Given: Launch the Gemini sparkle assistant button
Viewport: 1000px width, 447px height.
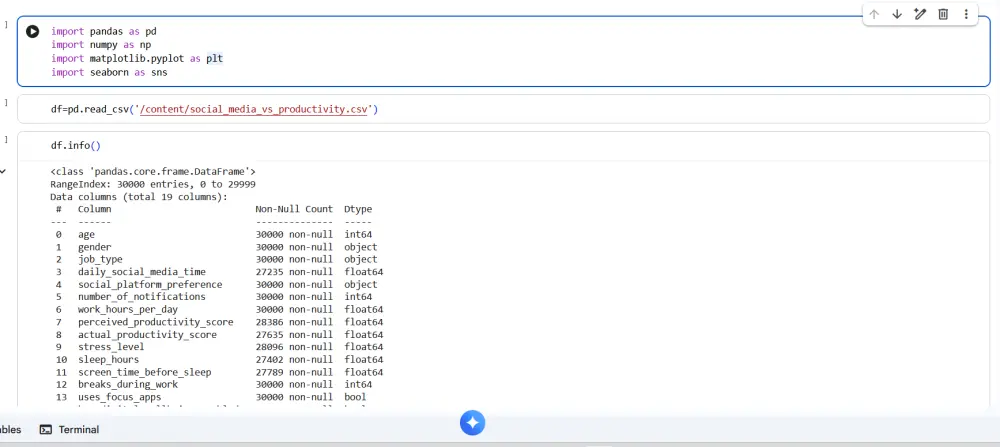Looking at the screenshot, I should pyautogui.click(x=473, y=423).
